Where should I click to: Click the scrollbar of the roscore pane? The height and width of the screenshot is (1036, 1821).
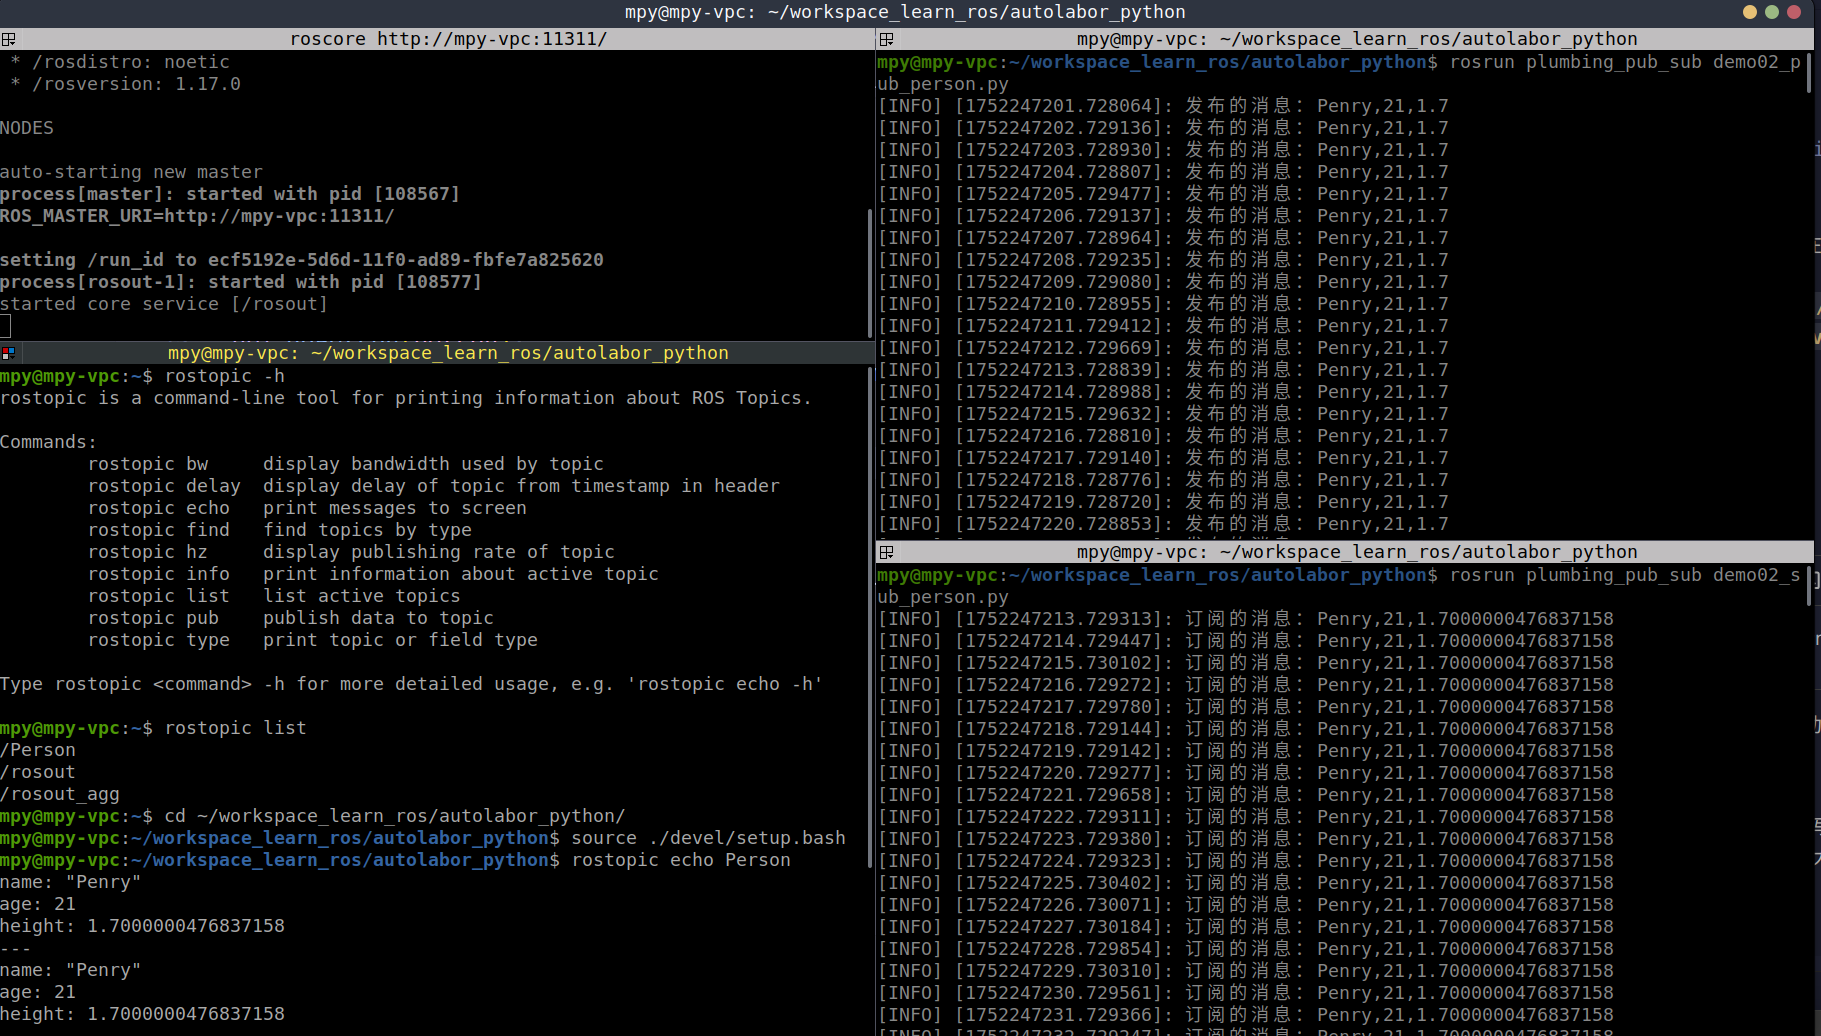[x=870, y=270]
